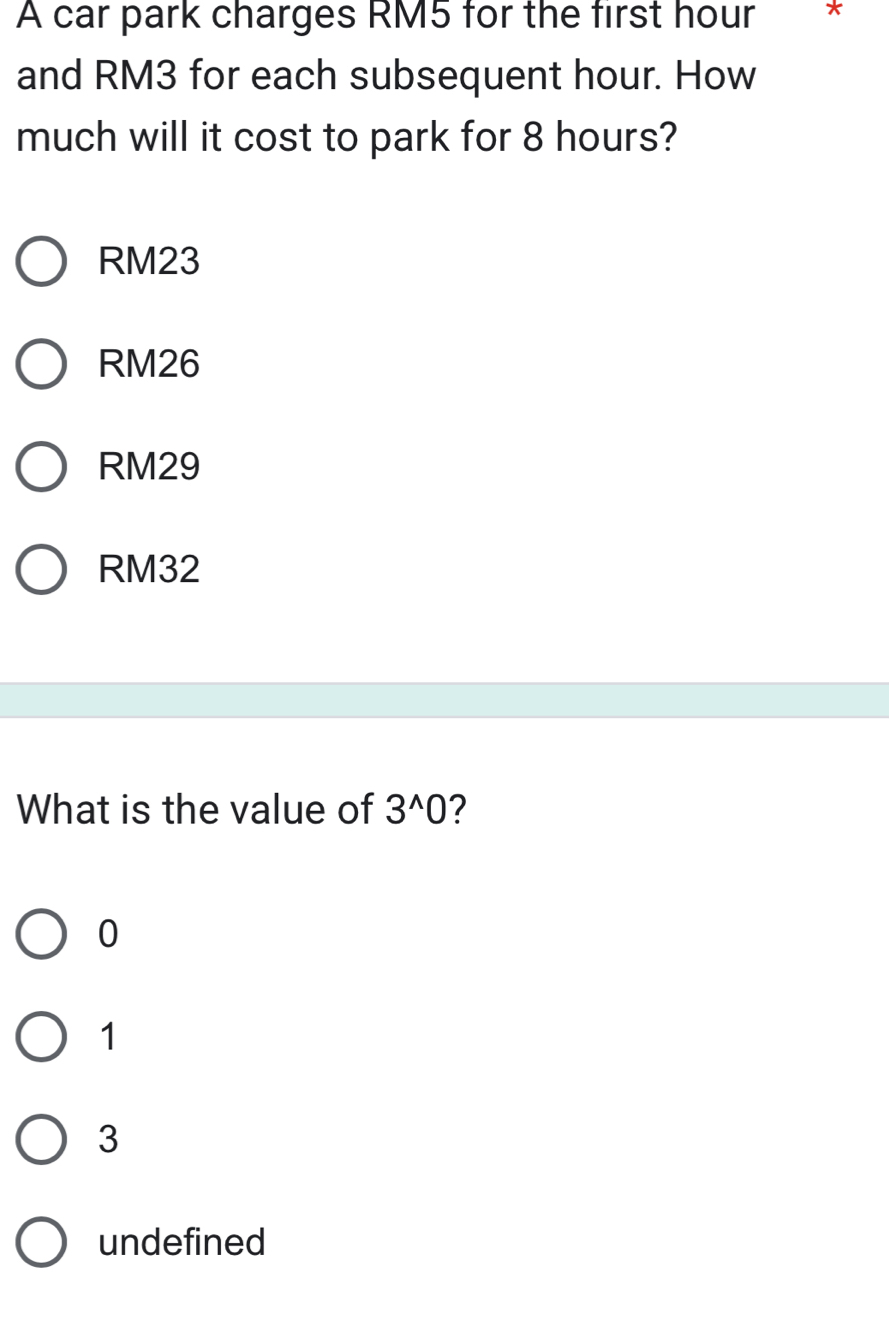Click the "RM29" answer label text
889x1333 pixels.
point(150,467)
